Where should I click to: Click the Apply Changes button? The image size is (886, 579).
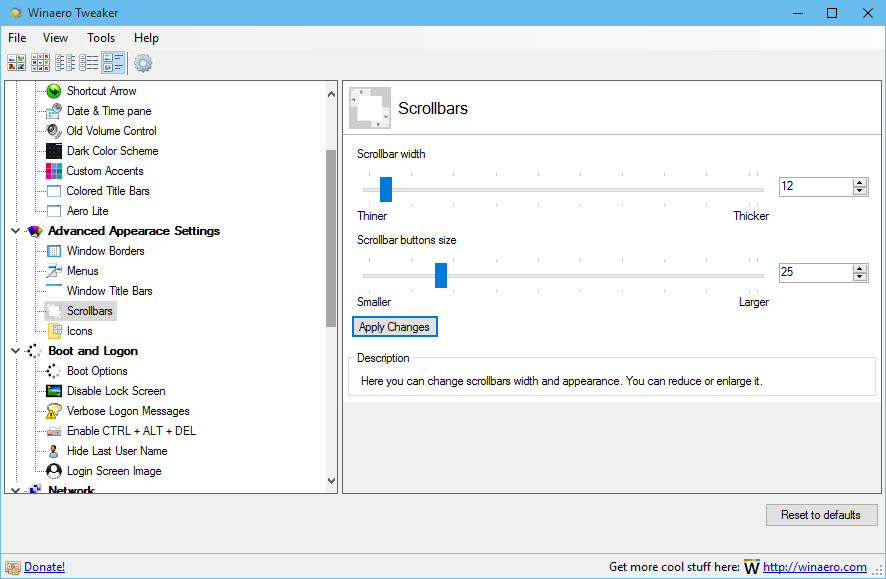[394, 326]
